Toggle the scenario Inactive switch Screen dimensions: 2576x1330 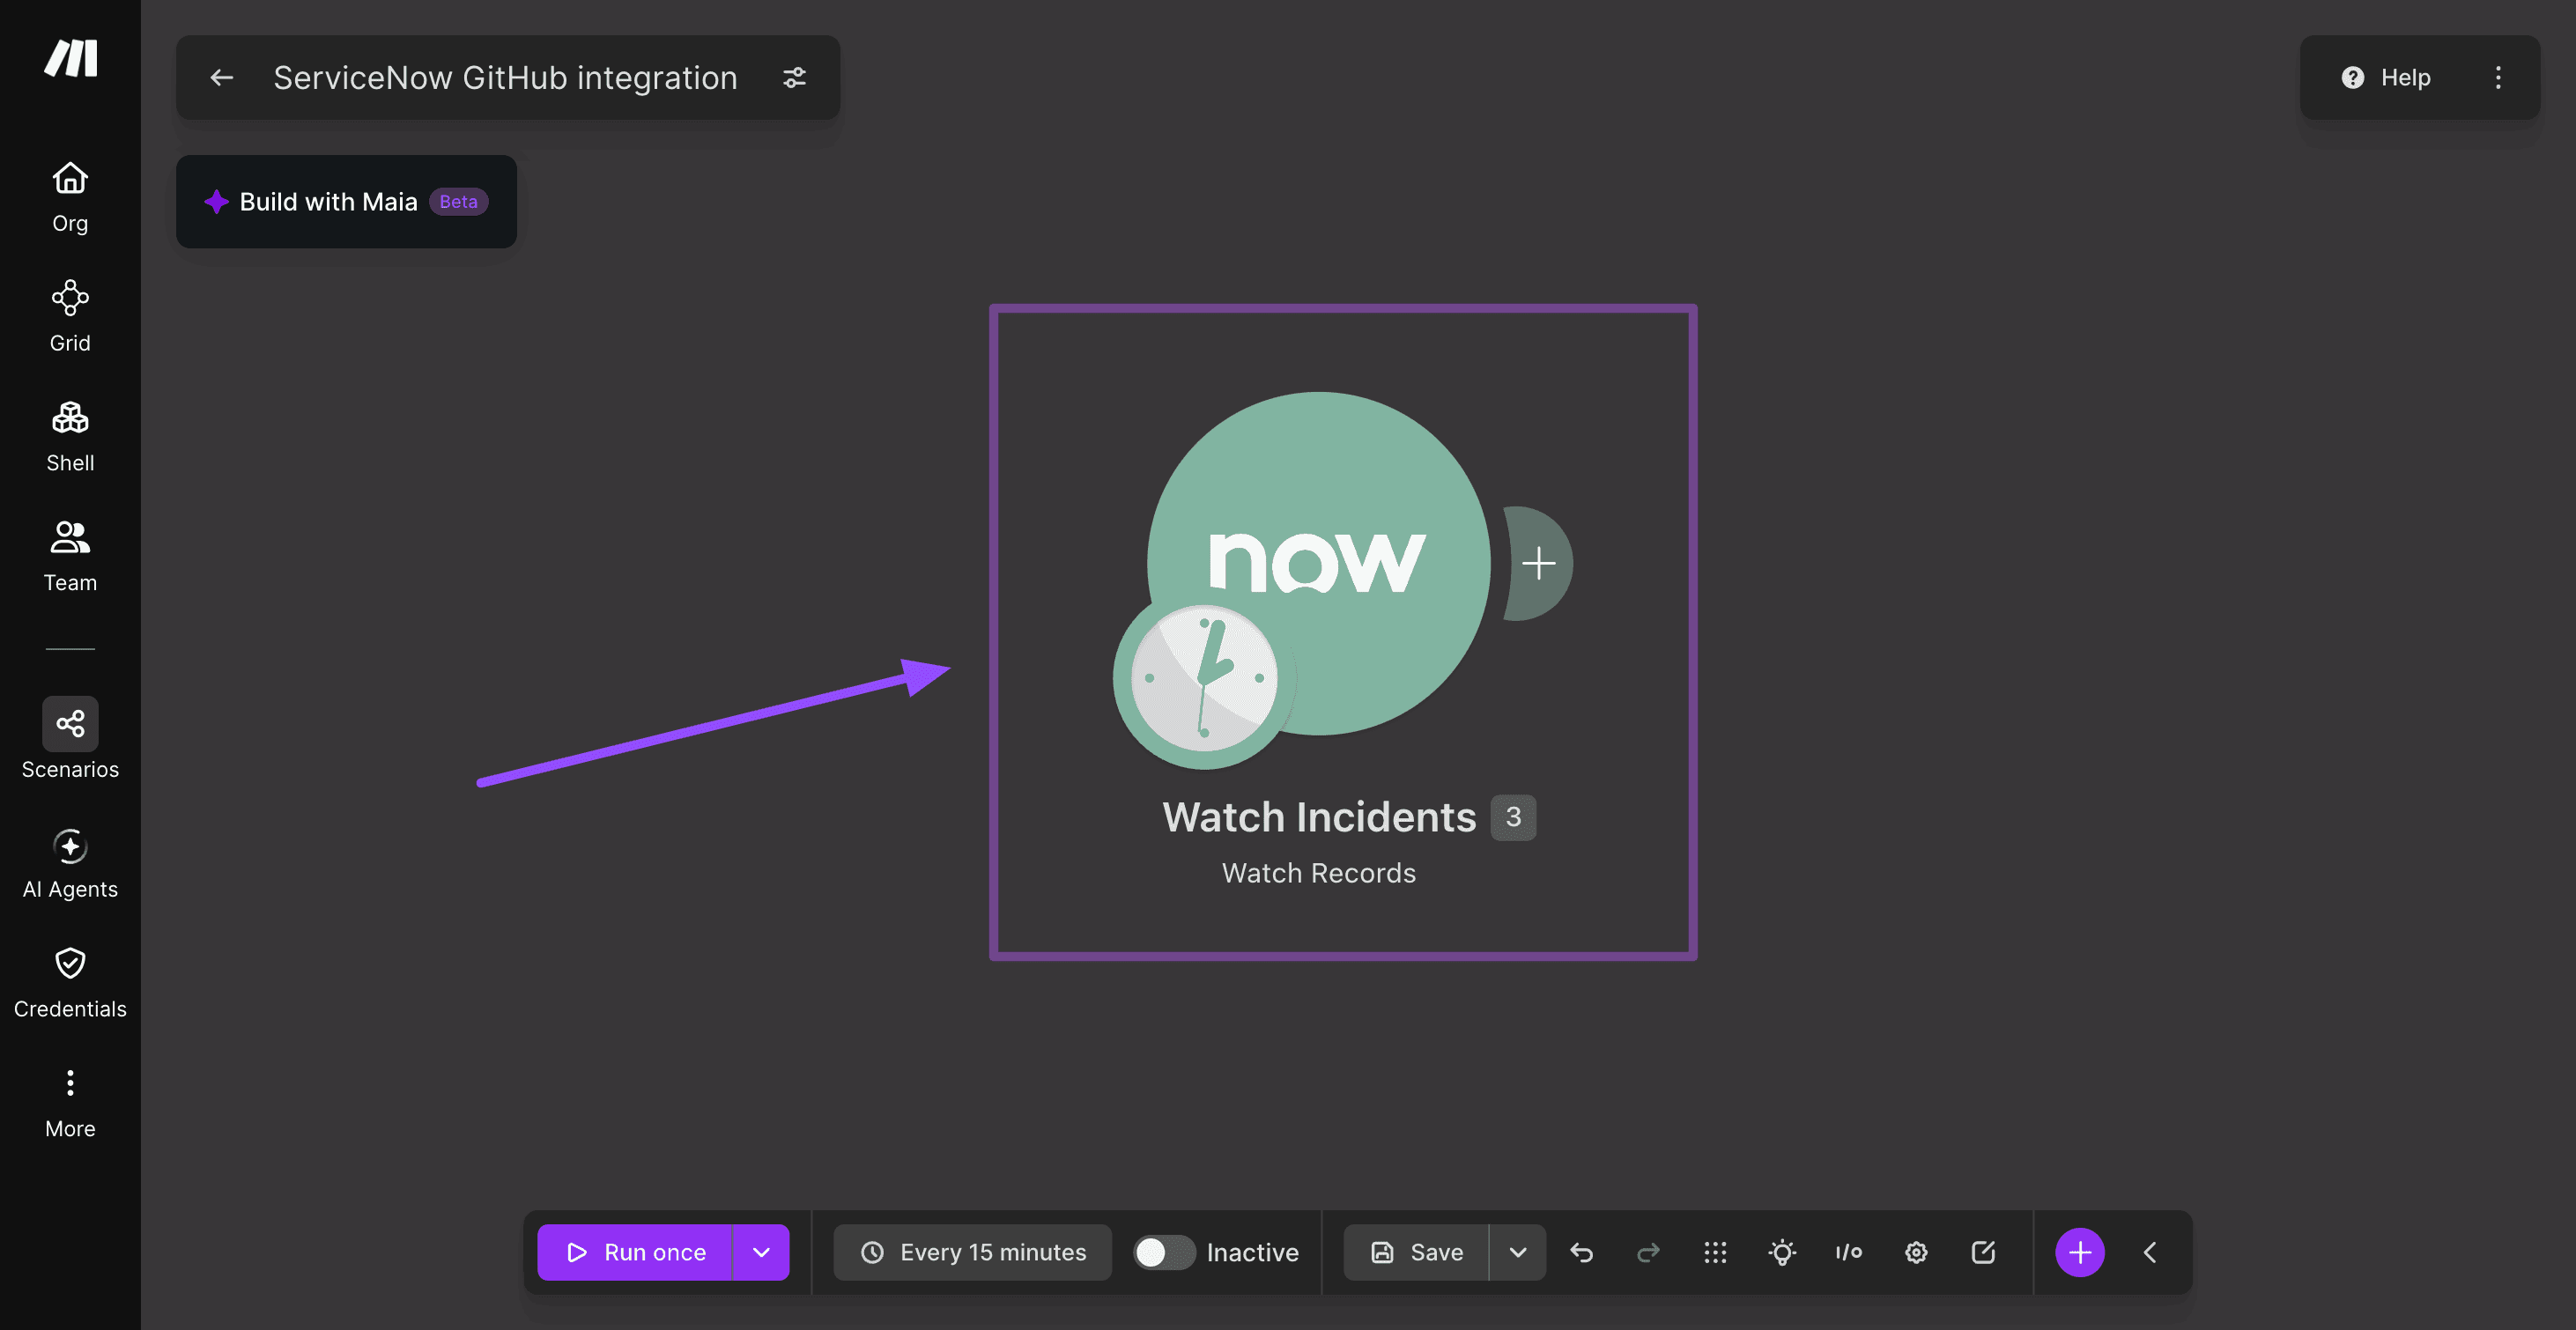coord(1163,1252)
